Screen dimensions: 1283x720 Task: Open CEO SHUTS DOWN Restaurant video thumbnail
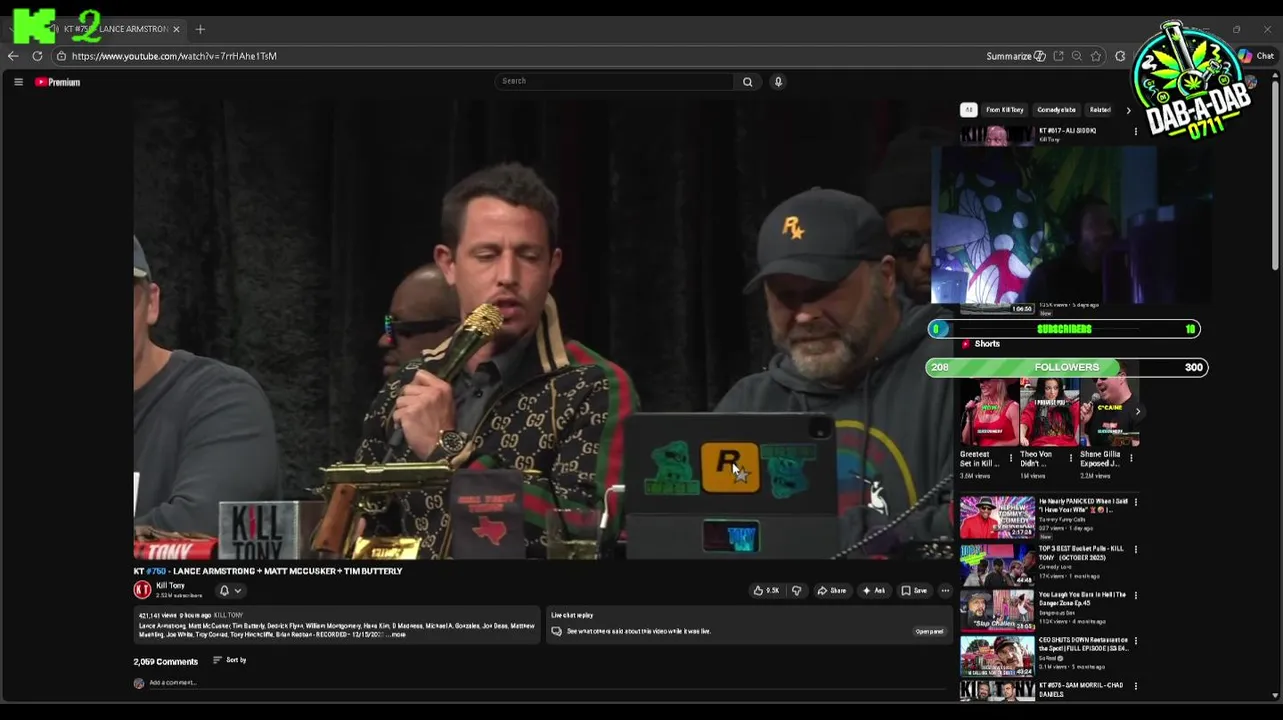pos(997,656)
